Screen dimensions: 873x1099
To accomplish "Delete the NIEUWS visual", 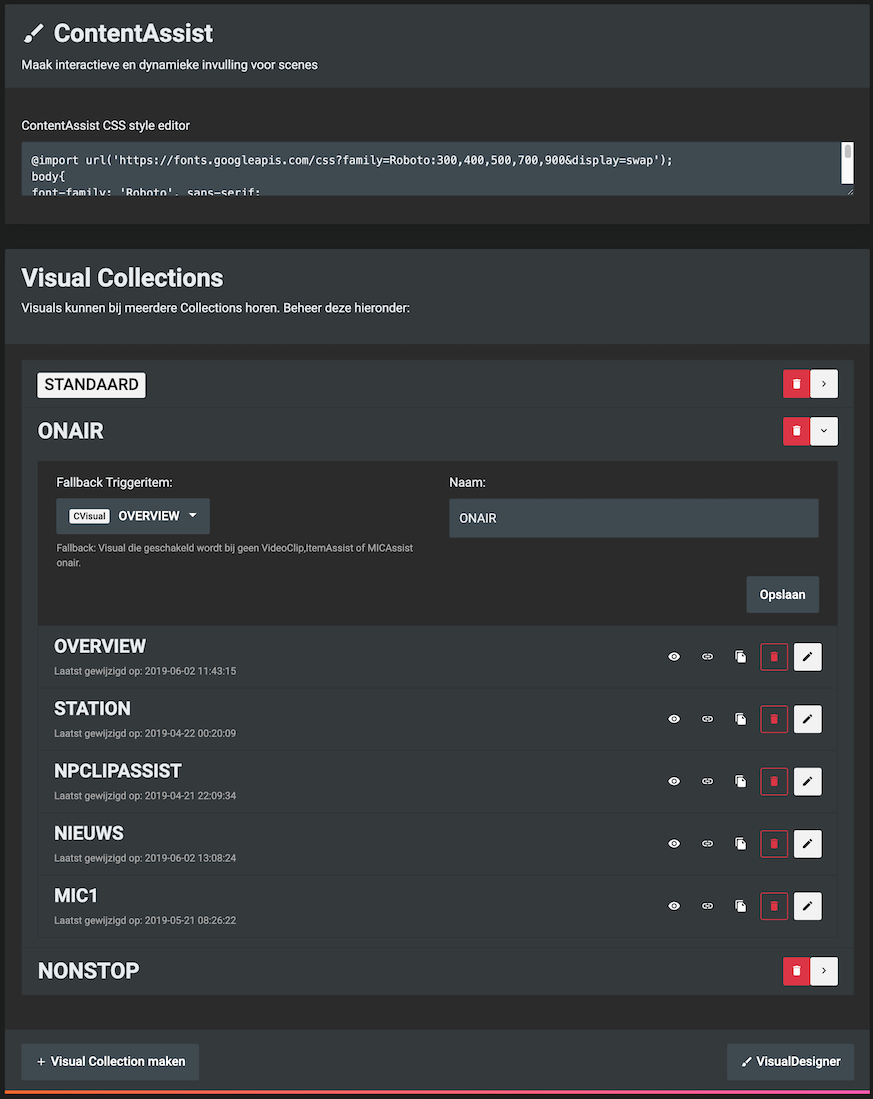I will tap(774, 844).
